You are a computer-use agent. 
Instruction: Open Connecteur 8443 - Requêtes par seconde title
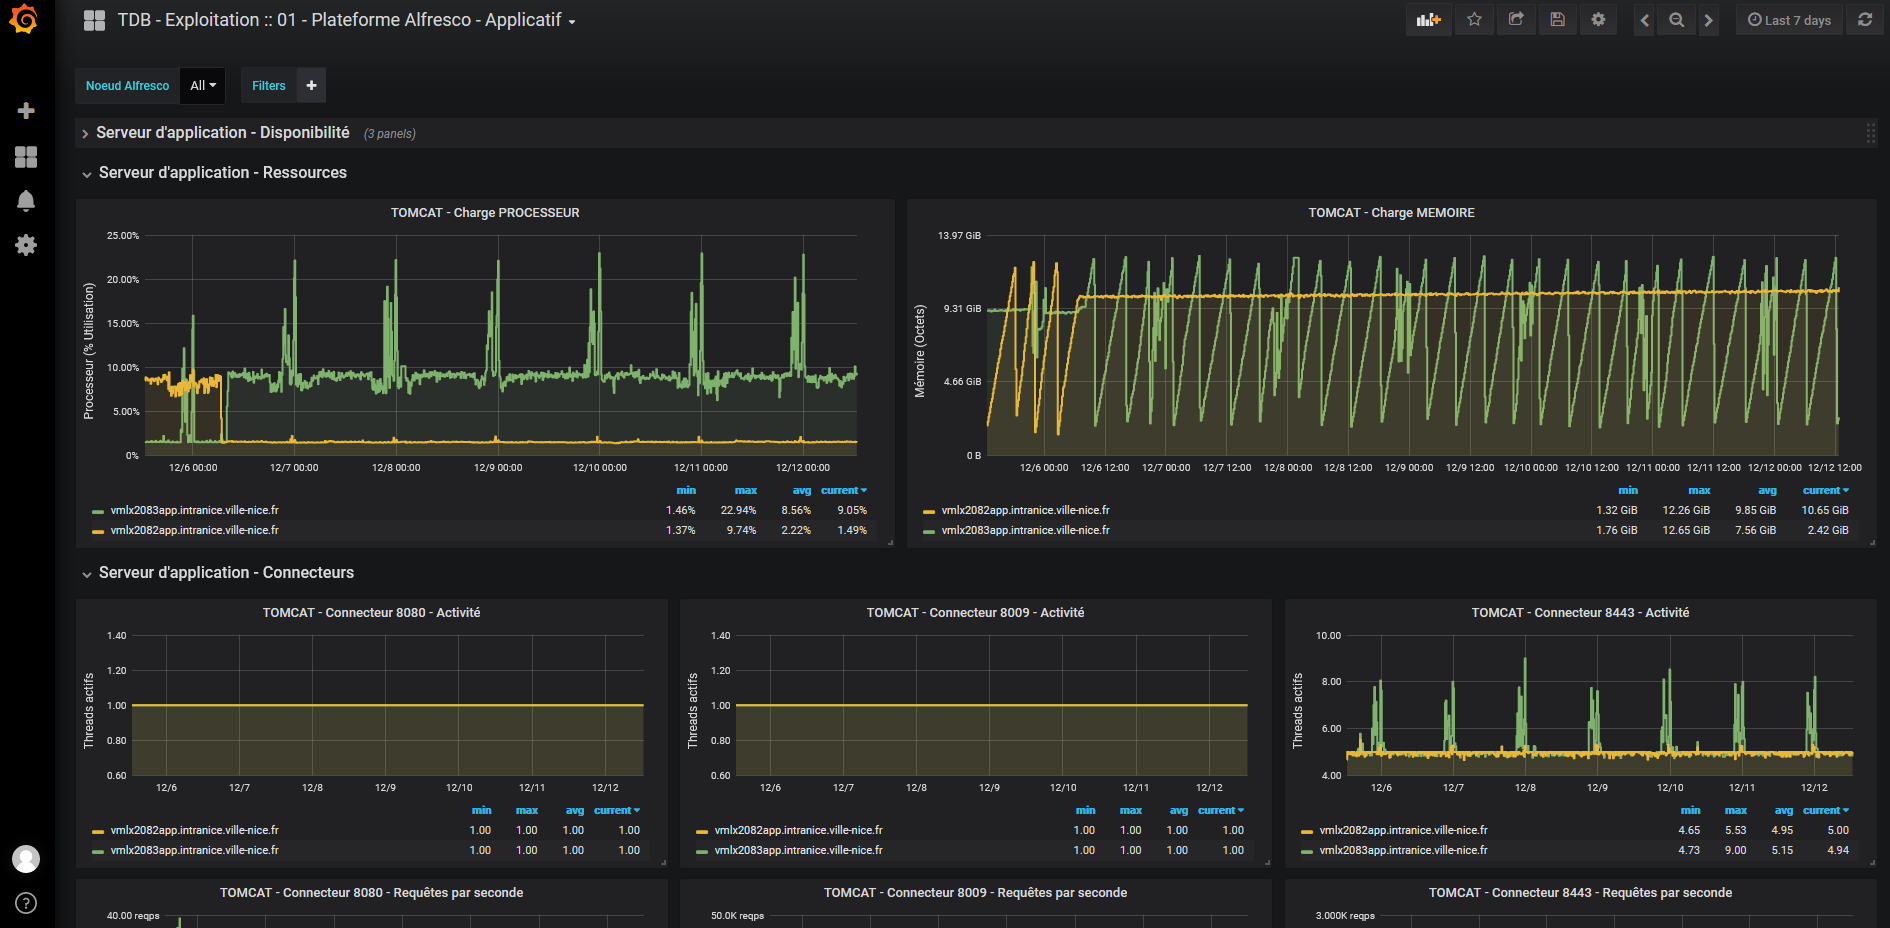coord(1580,893)
